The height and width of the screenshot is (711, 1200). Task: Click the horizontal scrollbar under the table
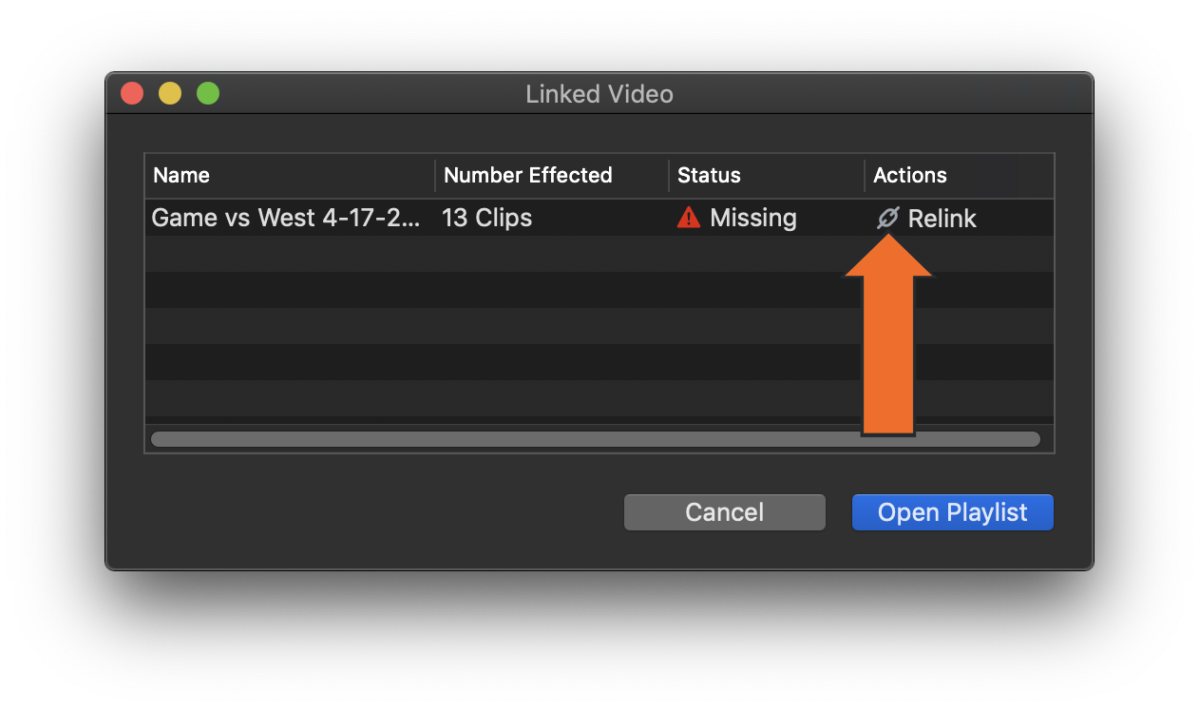tap(500, 439)
